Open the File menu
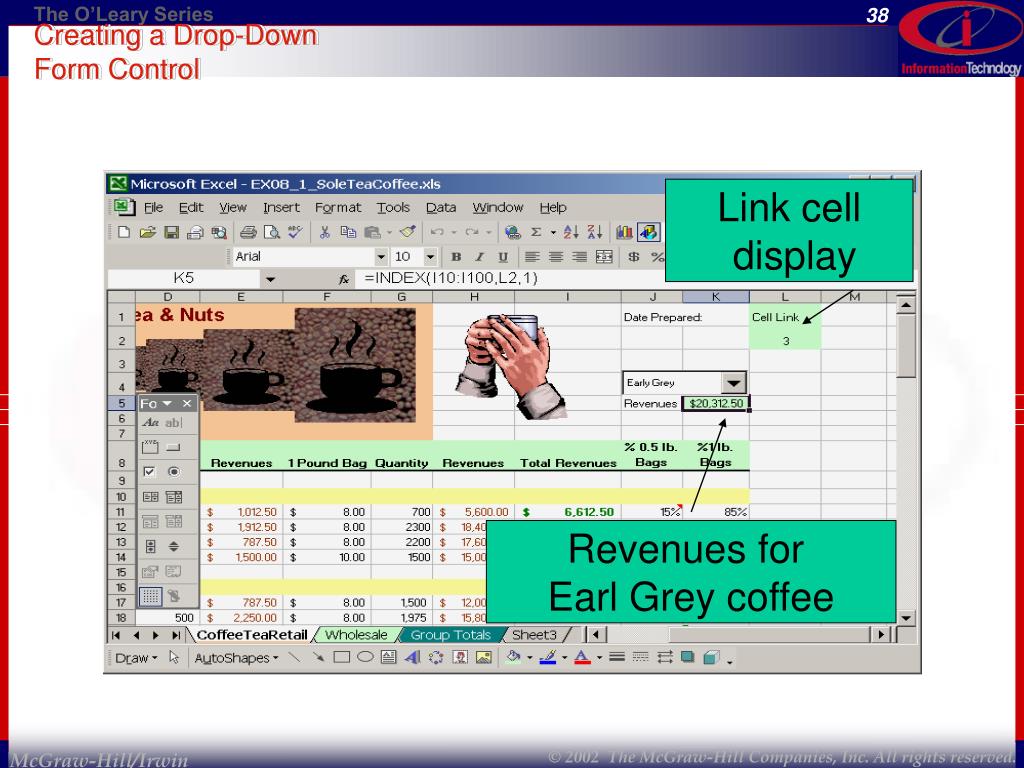Screen dimensions: 1024x768 (153, 208)
